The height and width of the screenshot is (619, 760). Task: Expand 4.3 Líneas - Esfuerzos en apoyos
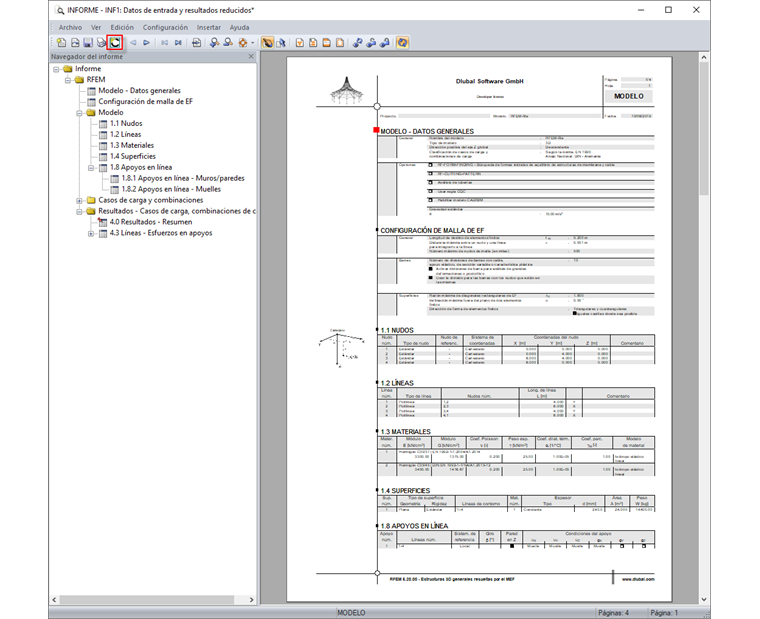(91, 234)
